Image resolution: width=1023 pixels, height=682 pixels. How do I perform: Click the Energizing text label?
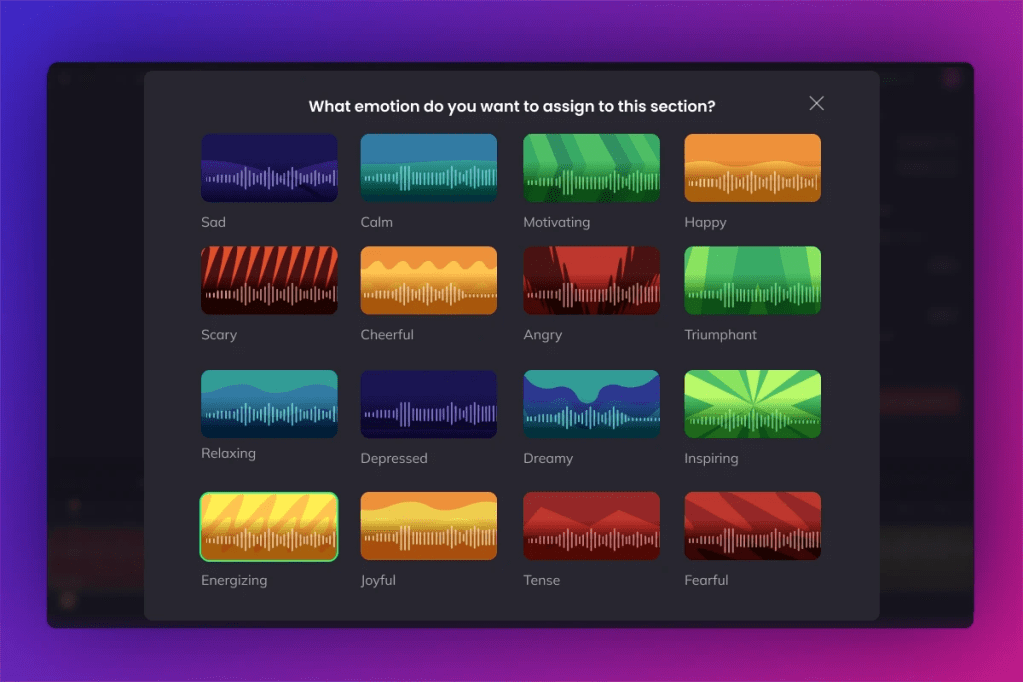234,580
